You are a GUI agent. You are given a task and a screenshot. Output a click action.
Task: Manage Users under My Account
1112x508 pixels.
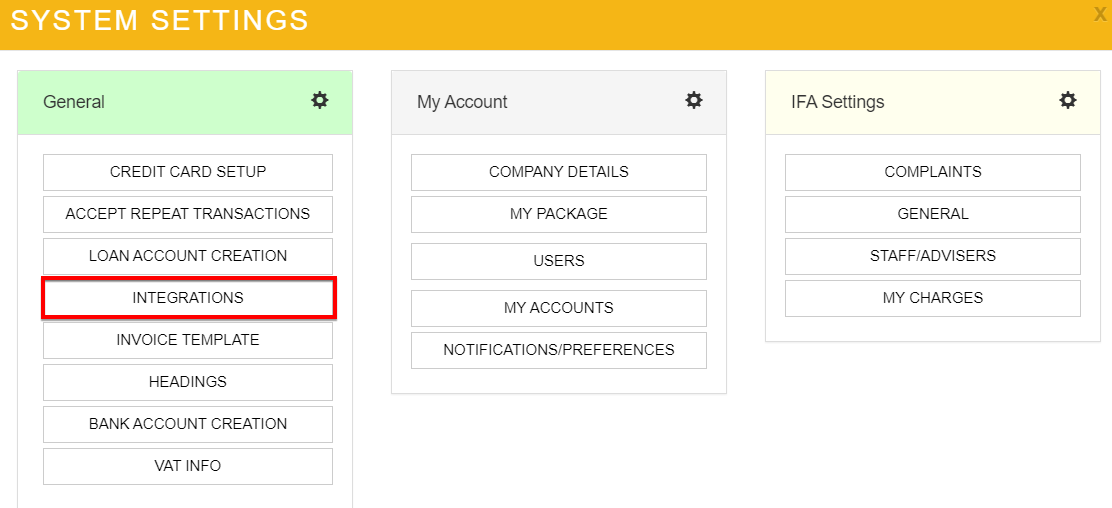coord(559,261)
